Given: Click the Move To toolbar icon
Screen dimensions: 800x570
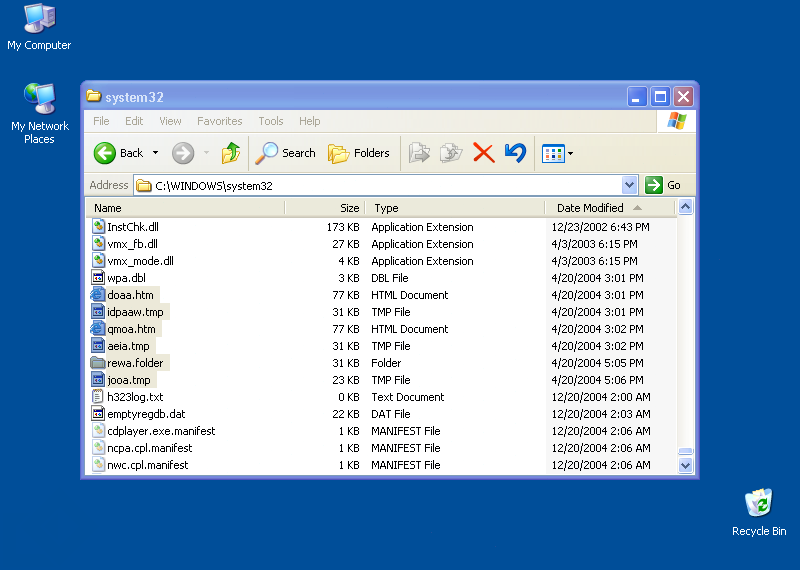Looking at the screenshot, I should point(419,153).
